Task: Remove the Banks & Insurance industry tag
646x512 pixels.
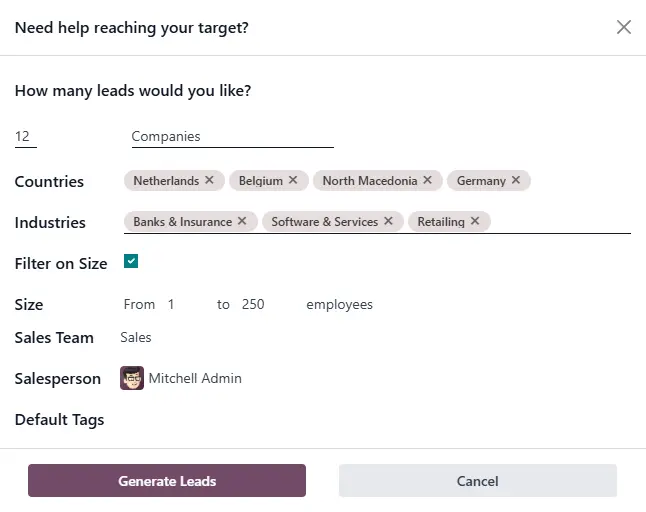Action: (242, 222)
